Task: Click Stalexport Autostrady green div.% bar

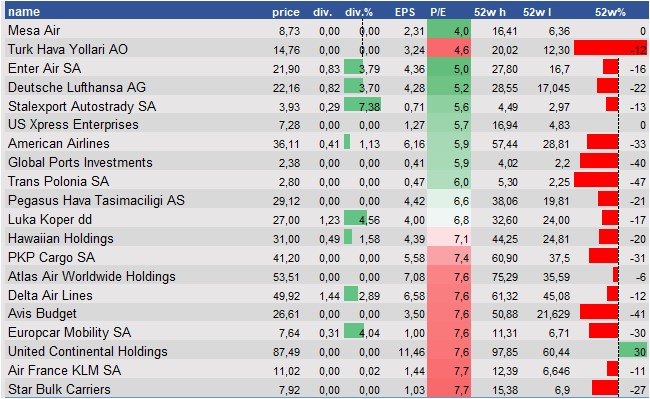Action: [x=362, y=106]
